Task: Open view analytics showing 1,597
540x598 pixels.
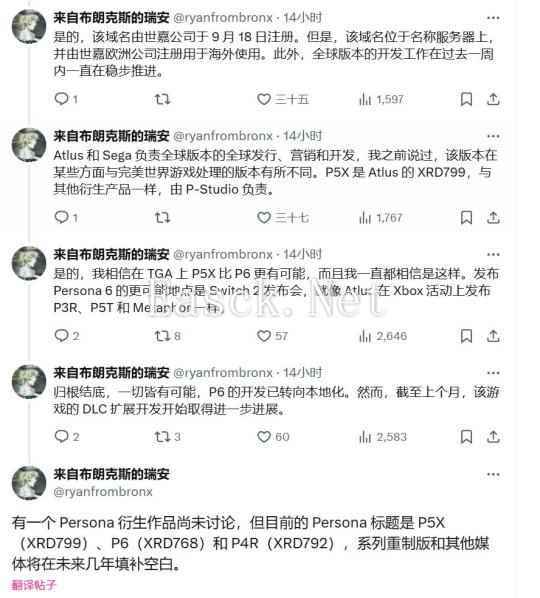Action: [381, 100]
